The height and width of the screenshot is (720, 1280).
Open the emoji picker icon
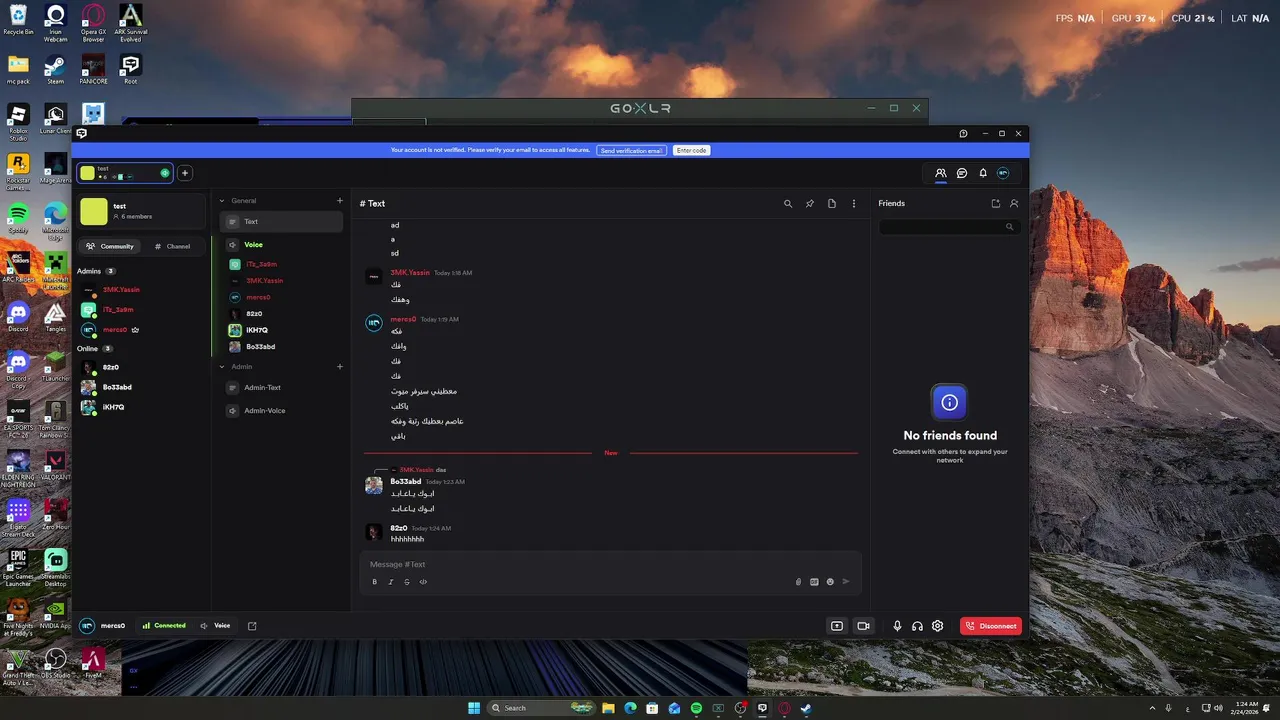(830, 582)
